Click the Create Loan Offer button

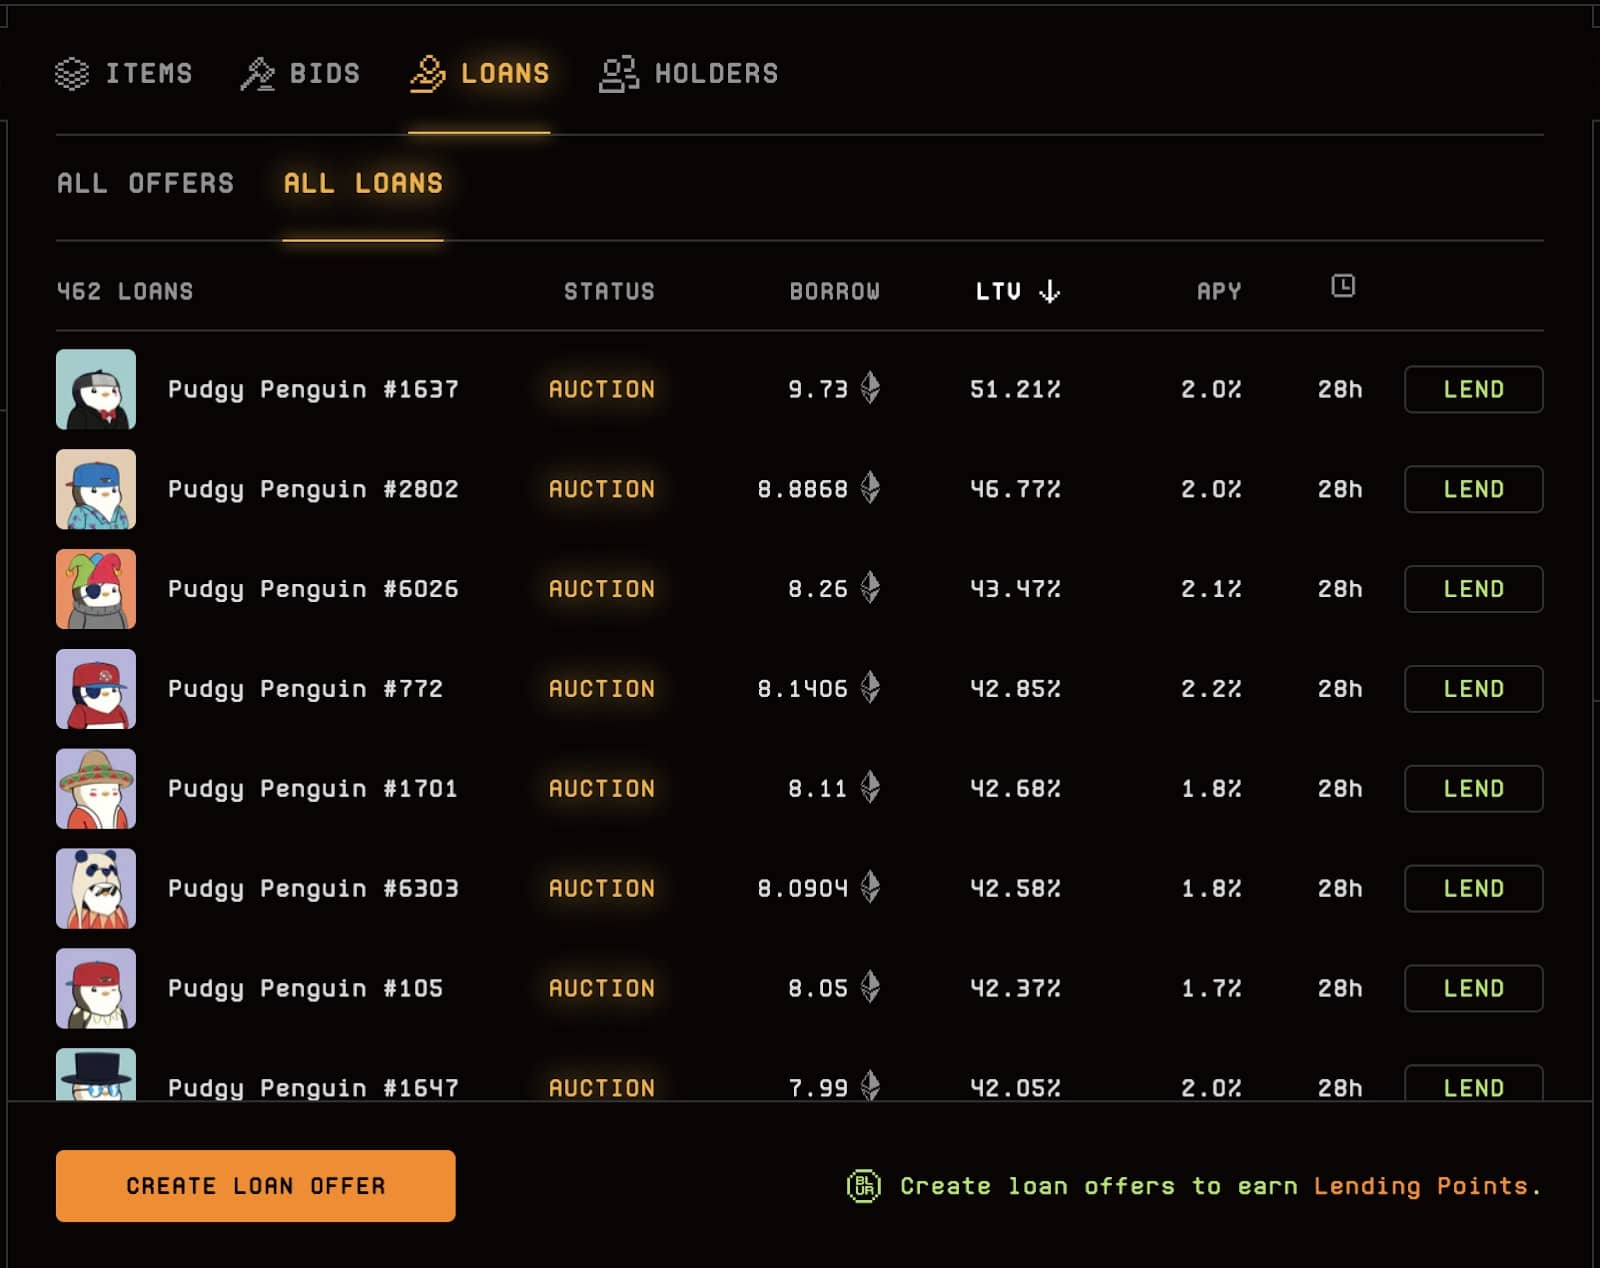(x=255, y=1186)
